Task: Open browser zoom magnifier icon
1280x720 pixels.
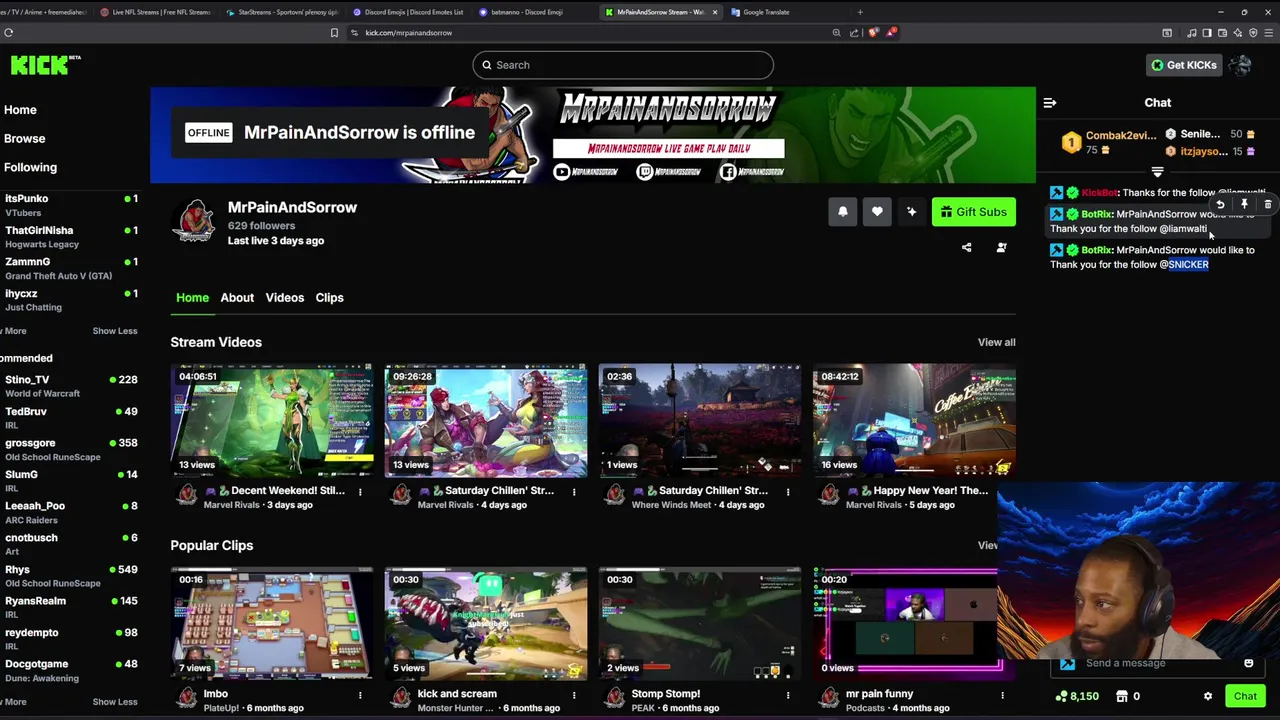Action: [836, 33]
